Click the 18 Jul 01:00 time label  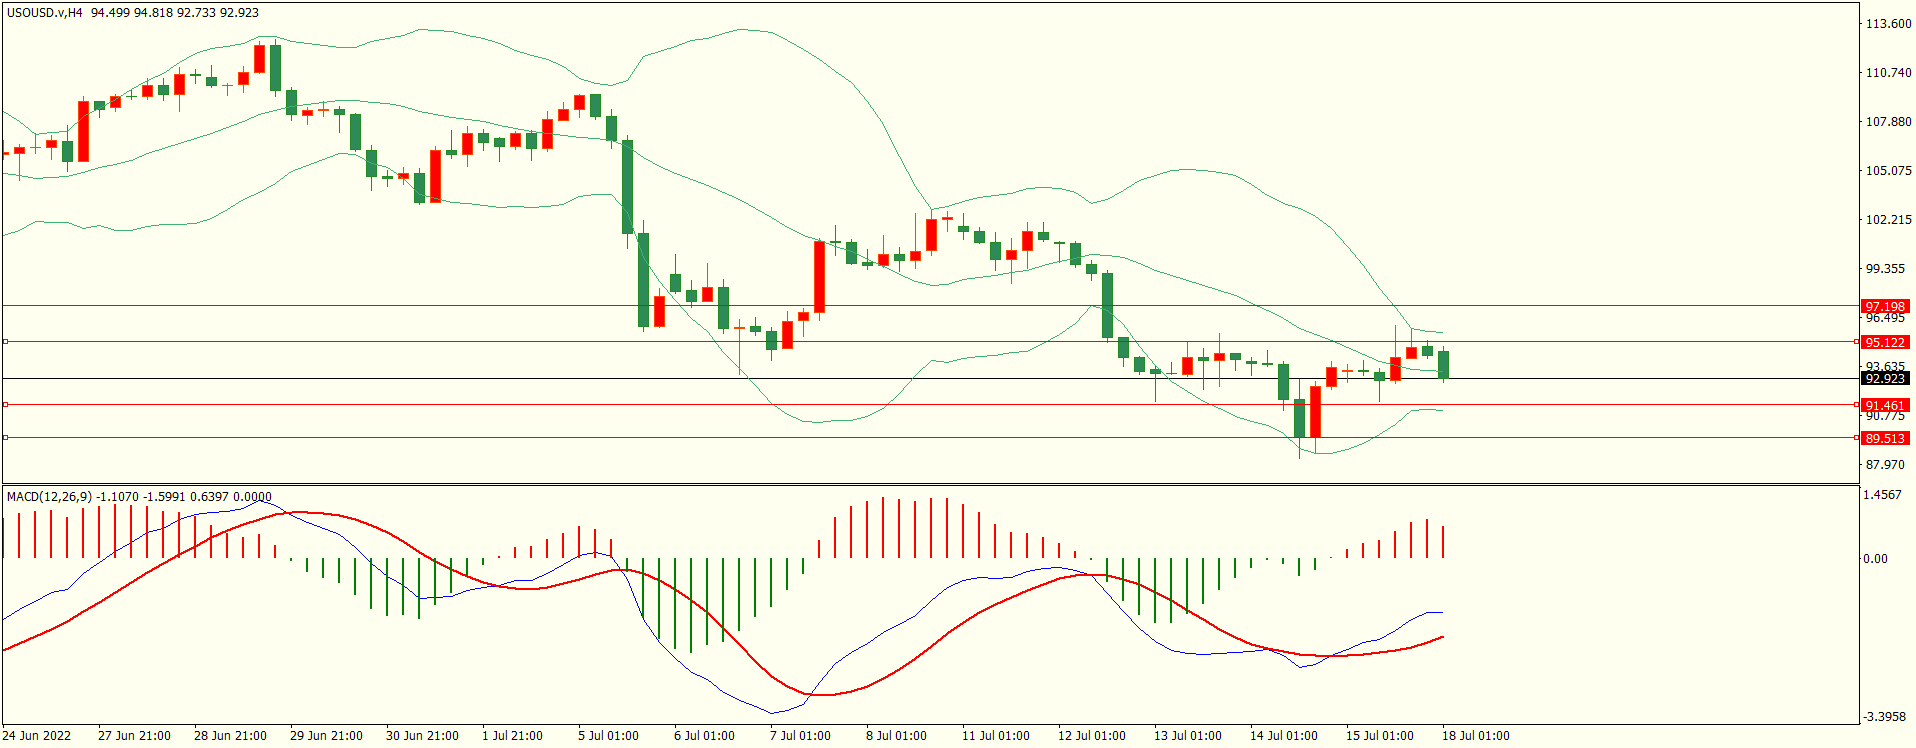pyautogui.click(x=1475, y=736)
